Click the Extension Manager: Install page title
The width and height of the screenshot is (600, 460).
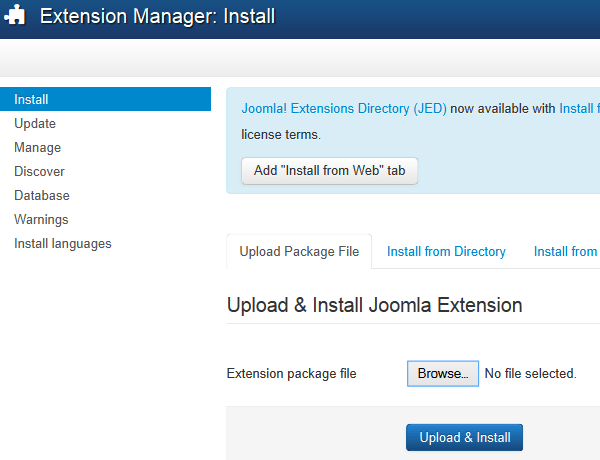(157, 17)
